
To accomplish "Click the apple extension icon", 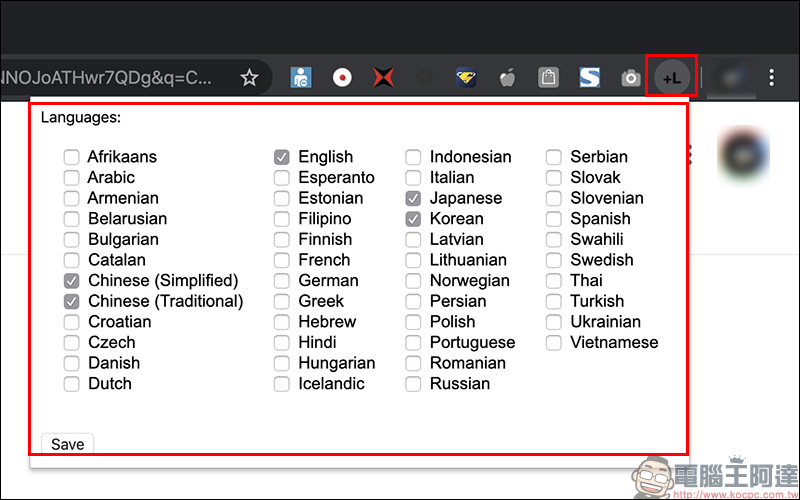I will pos(506,77).
